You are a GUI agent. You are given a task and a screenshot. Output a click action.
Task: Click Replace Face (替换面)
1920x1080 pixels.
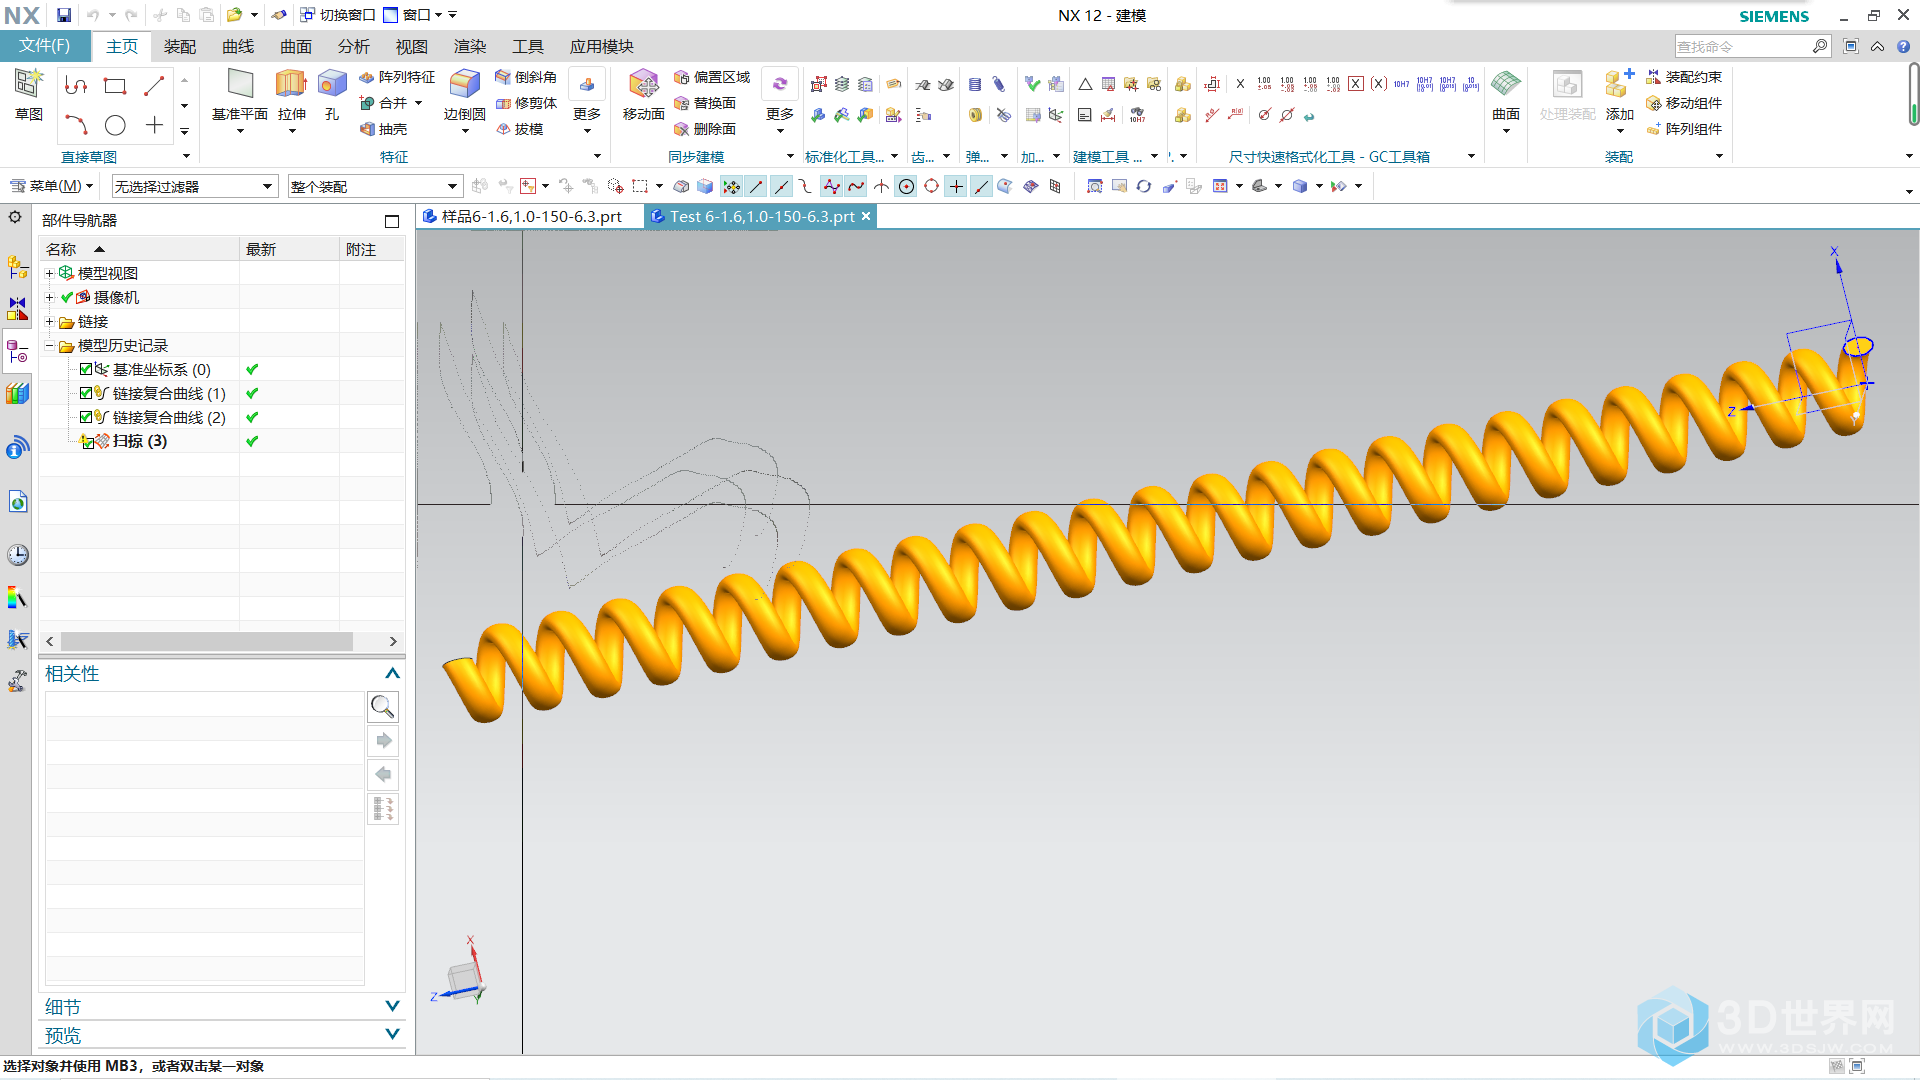[705, 103]
